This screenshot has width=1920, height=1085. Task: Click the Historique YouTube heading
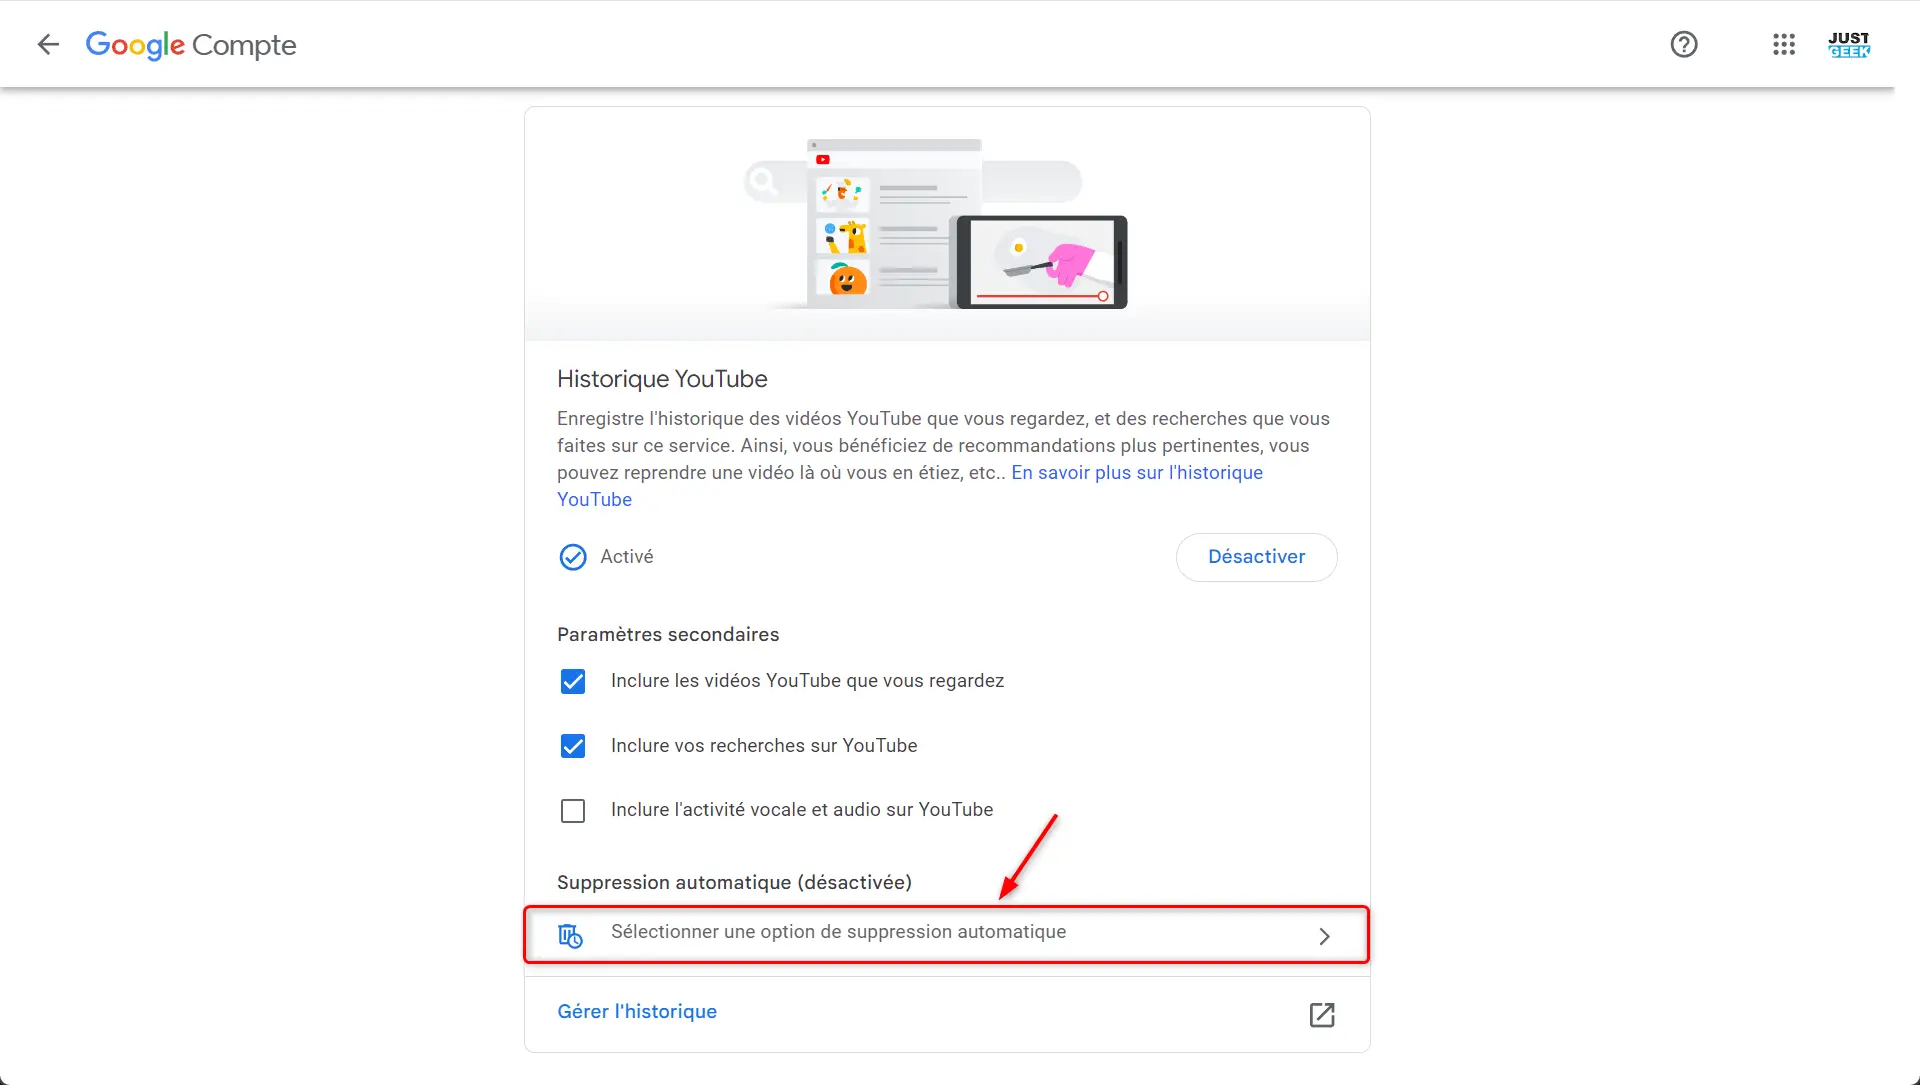pos(662,379)
